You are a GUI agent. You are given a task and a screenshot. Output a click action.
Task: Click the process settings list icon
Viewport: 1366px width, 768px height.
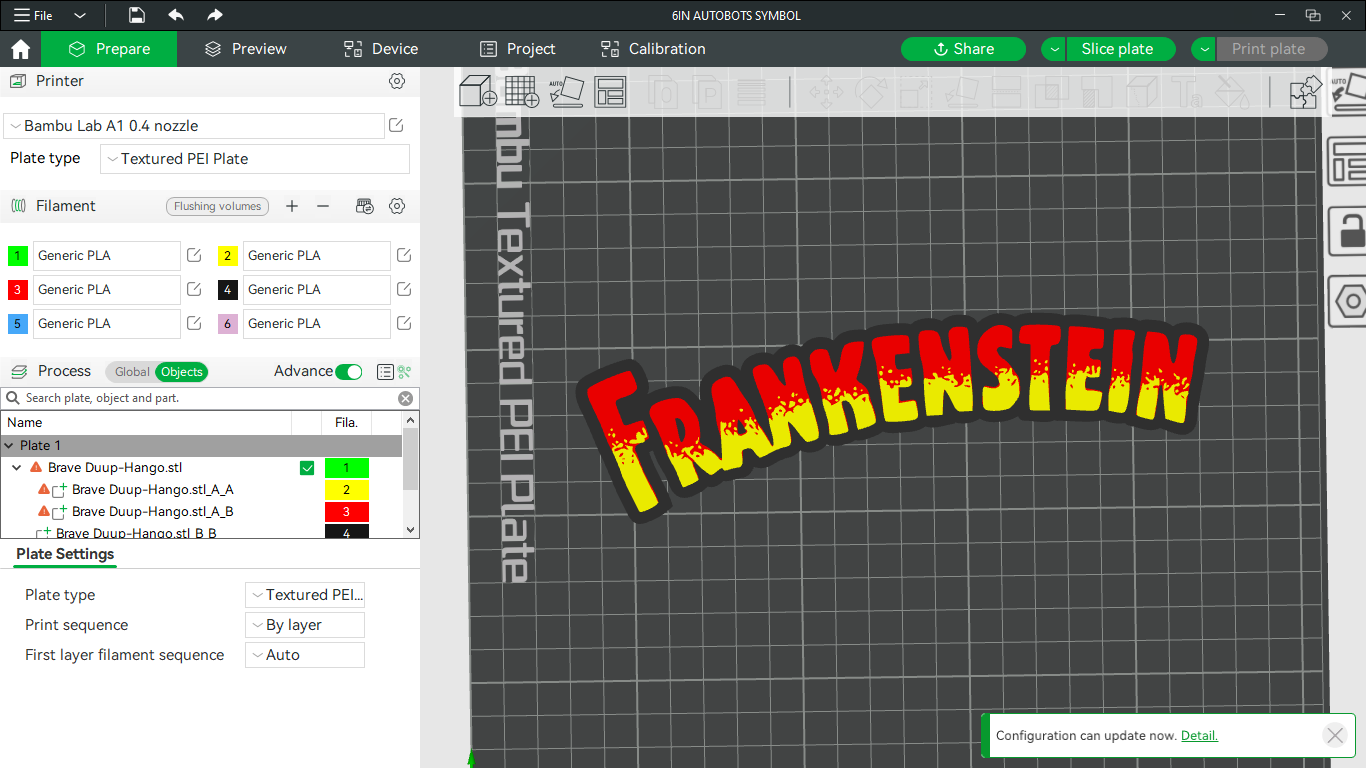[385, 372]
